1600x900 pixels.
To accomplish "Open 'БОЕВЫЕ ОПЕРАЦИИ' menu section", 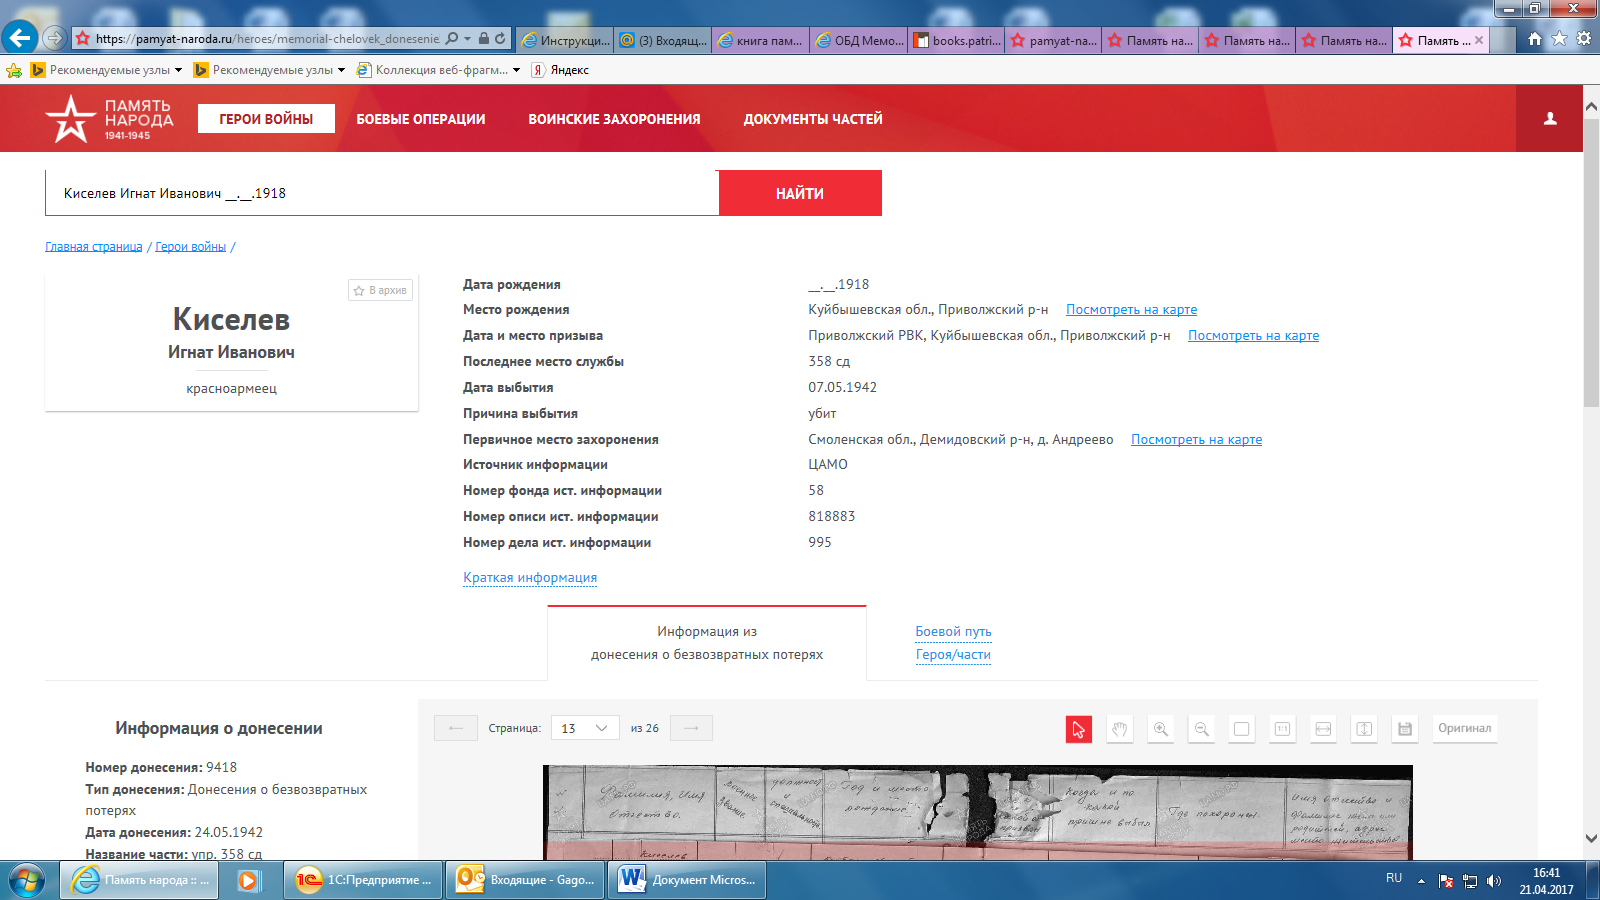I will 420,119.
